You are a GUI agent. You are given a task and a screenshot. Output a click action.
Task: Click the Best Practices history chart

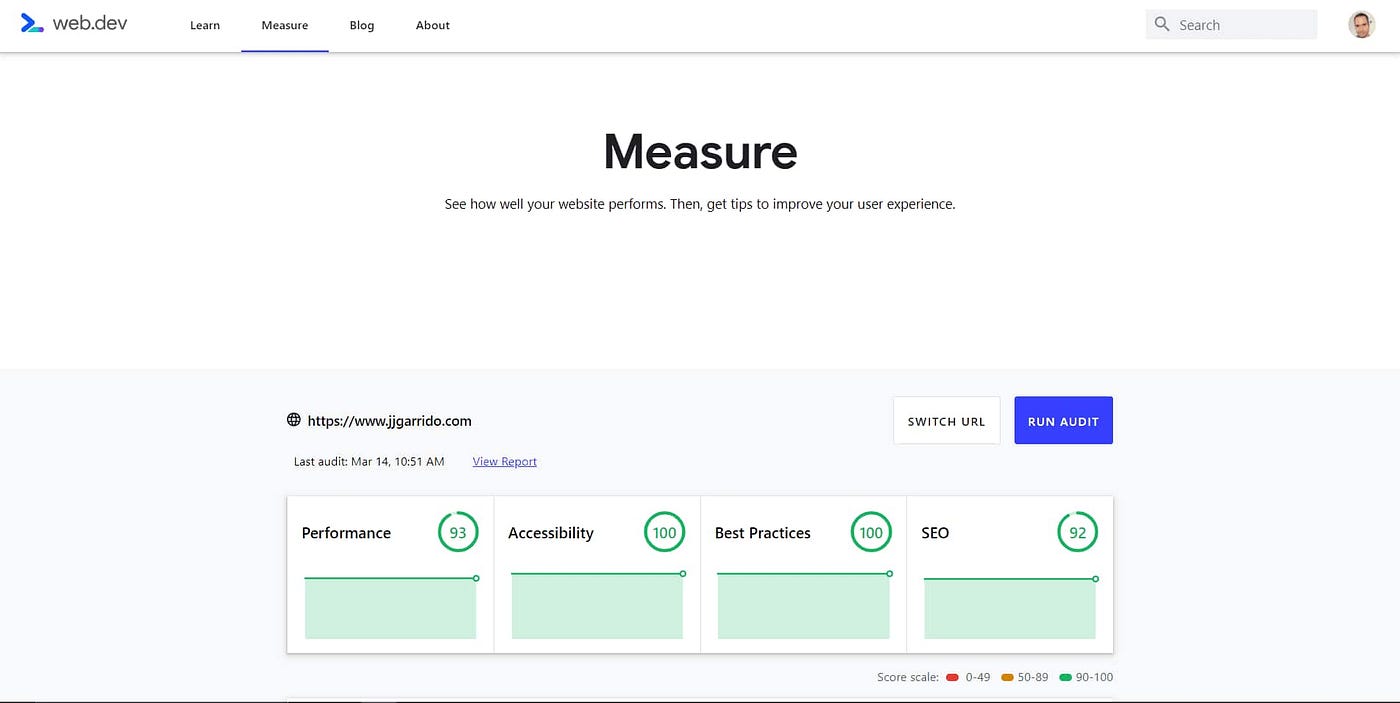point(803,604)
